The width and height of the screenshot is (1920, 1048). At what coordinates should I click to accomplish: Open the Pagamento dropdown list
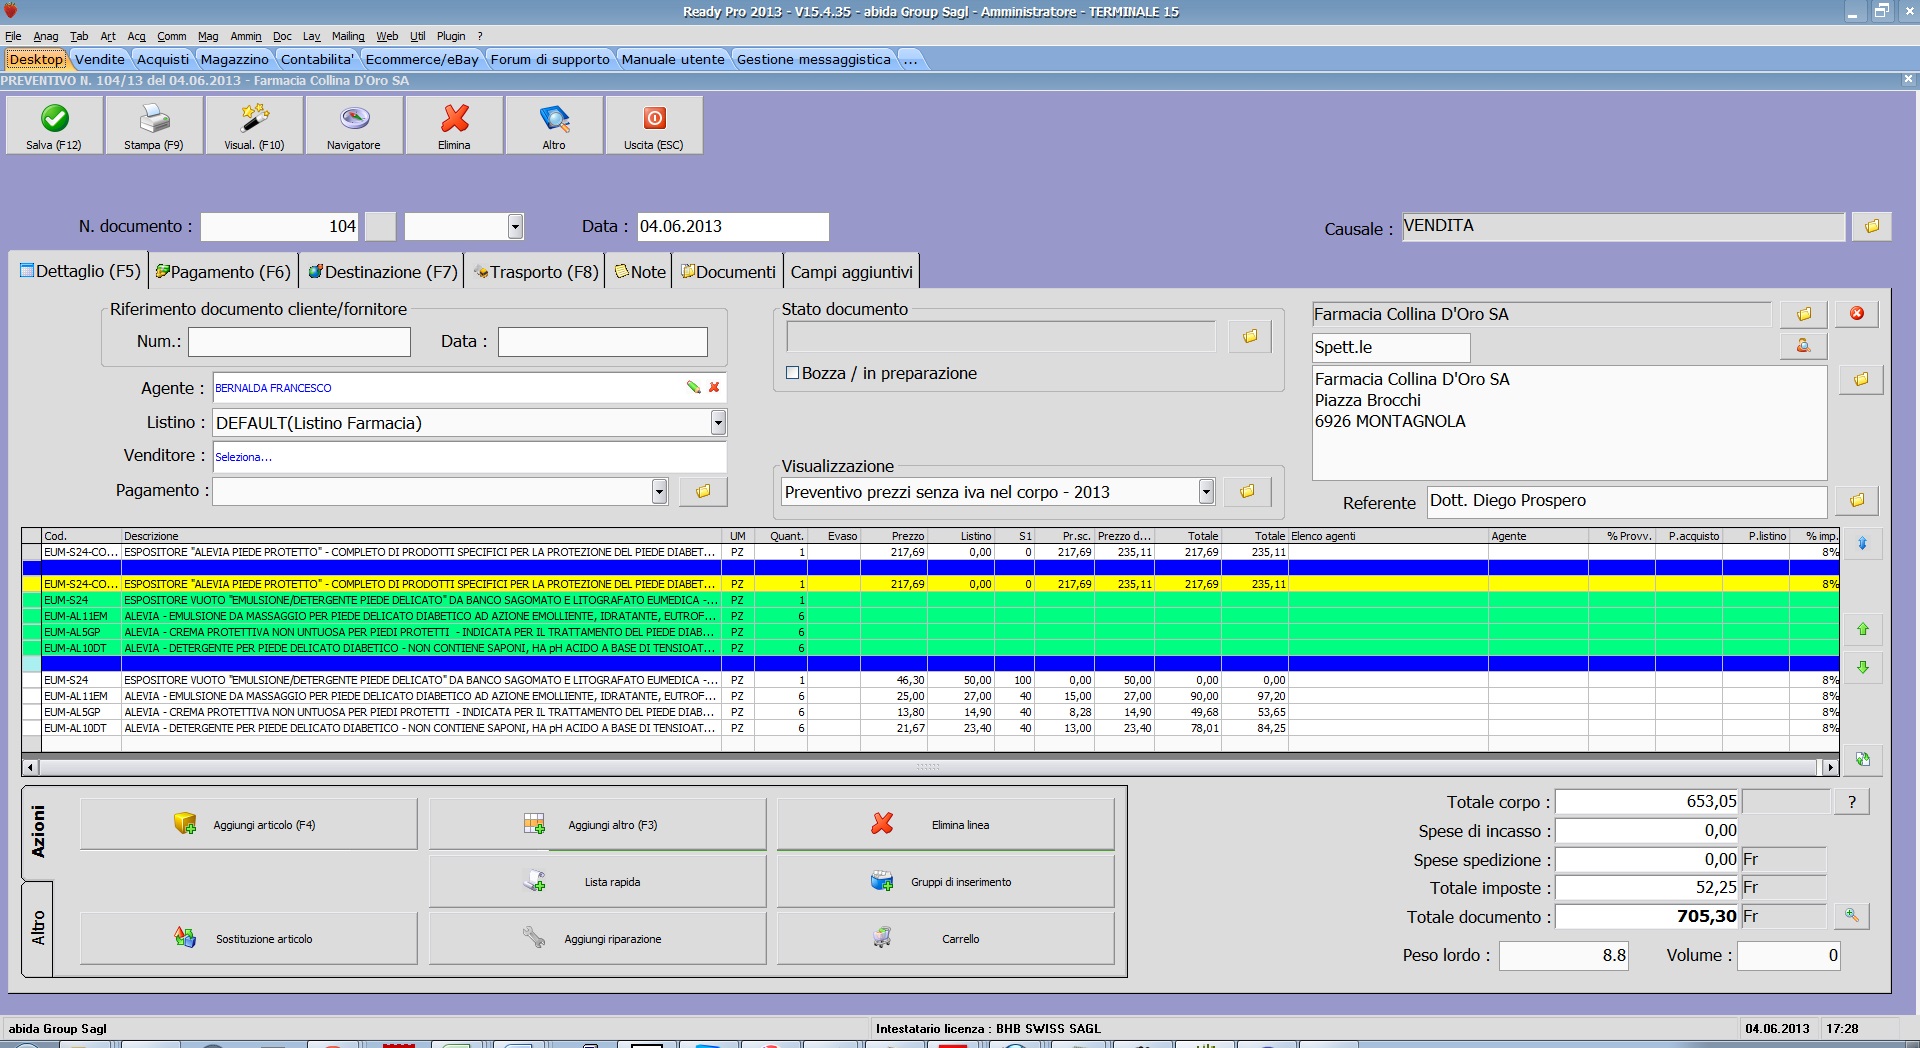click(x=659, y=491)
